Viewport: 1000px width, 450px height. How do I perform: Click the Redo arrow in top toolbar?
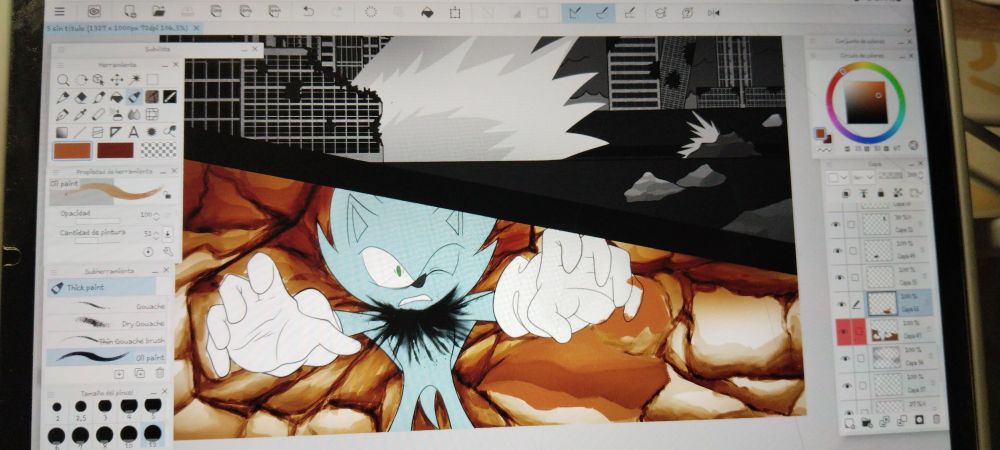pos(337,11)
